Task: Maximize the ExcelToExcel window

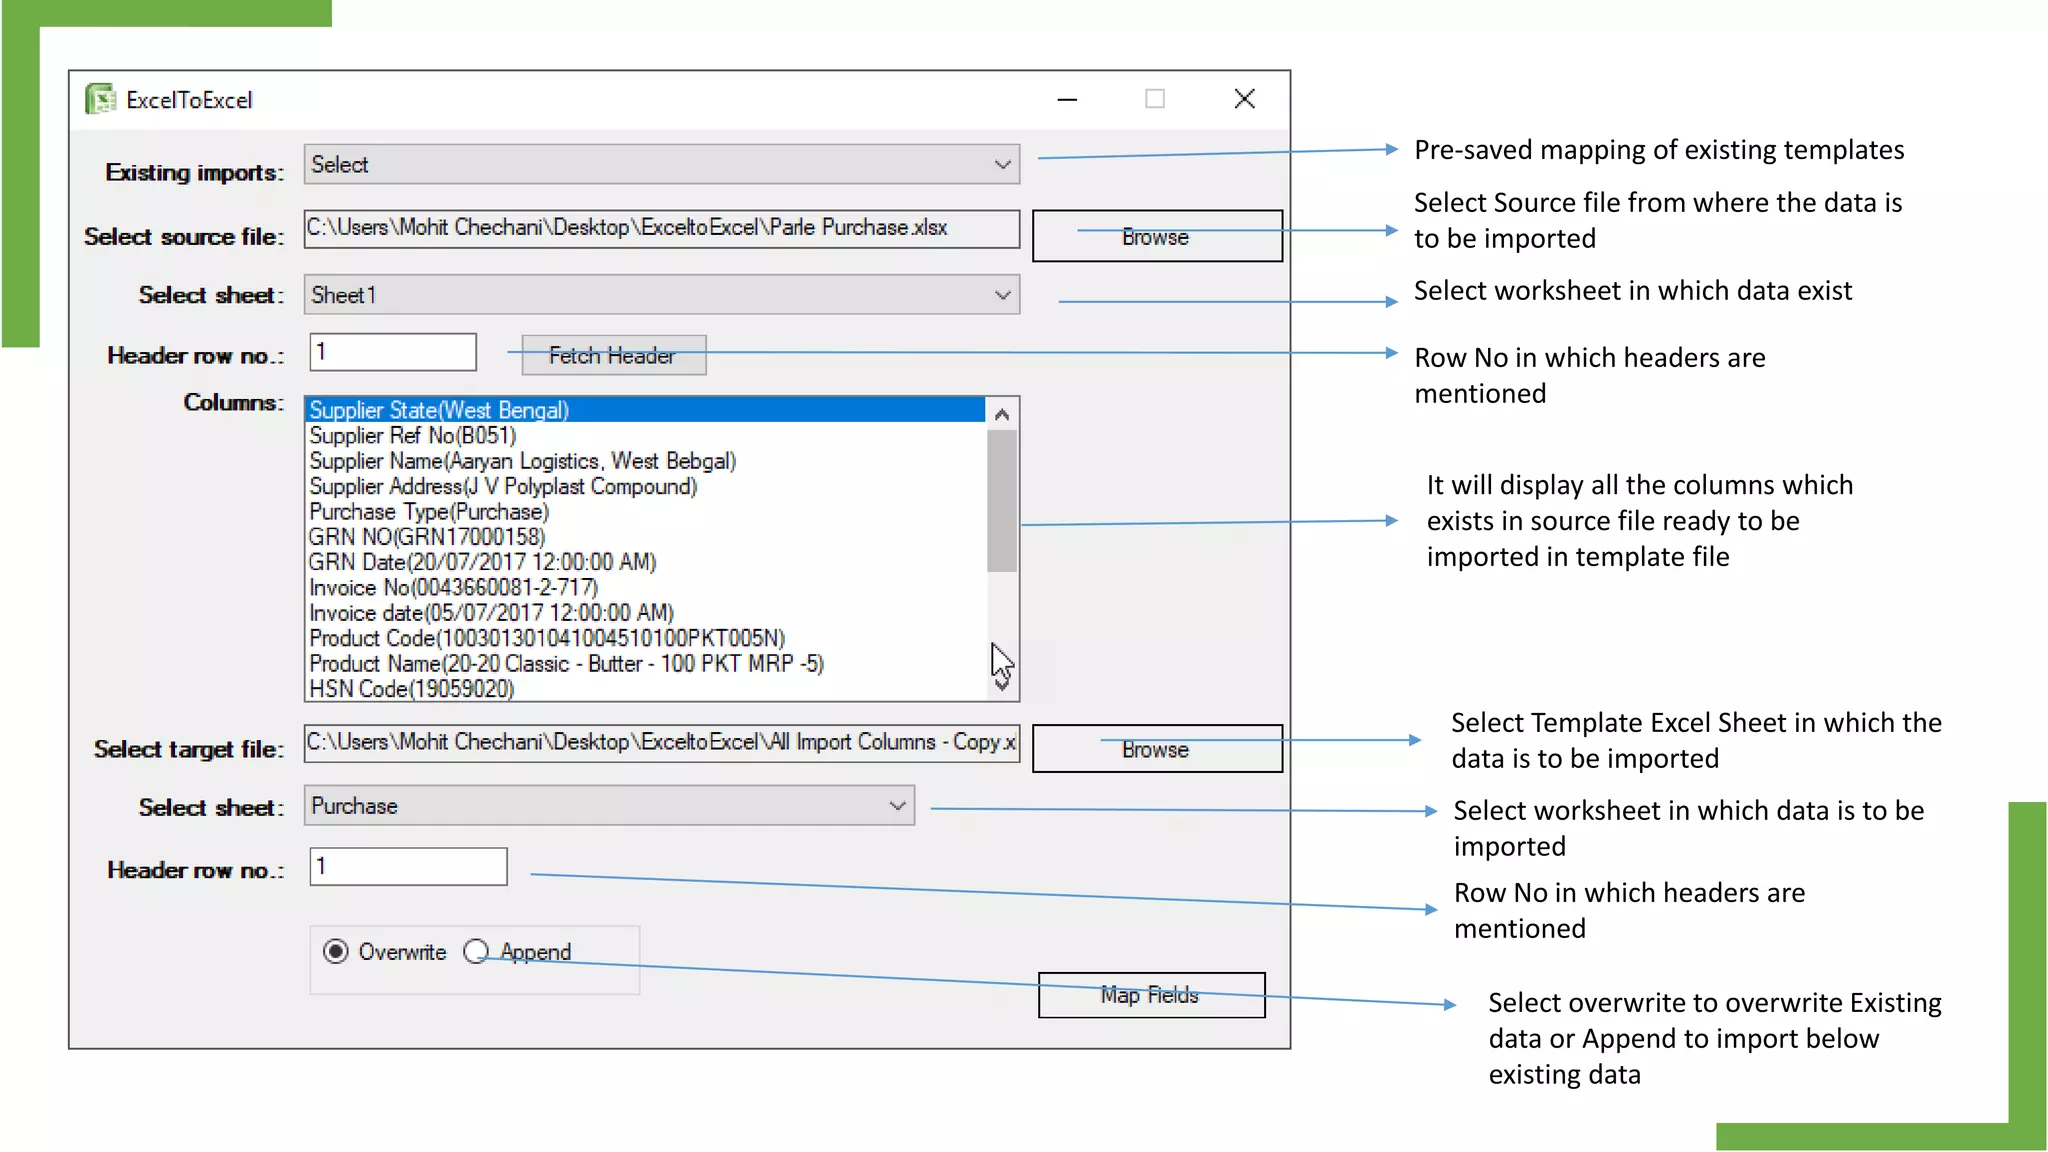Action: pos(1155,99)
